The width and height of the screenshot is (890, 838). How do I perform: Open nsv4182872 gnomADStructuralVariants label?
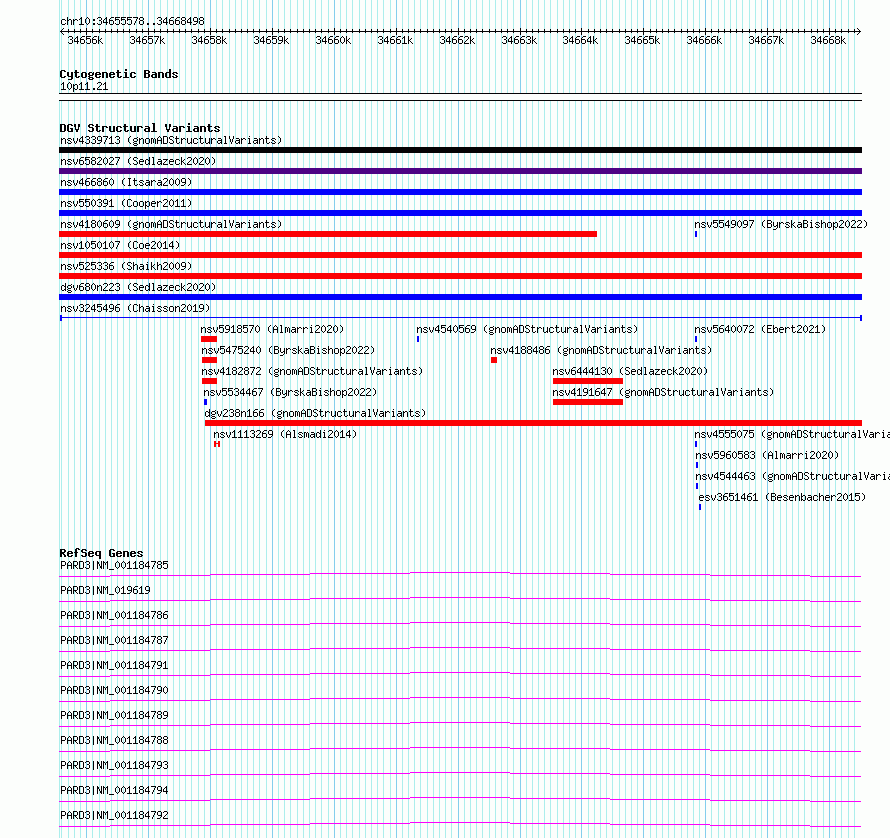click(x=312, y=371)
